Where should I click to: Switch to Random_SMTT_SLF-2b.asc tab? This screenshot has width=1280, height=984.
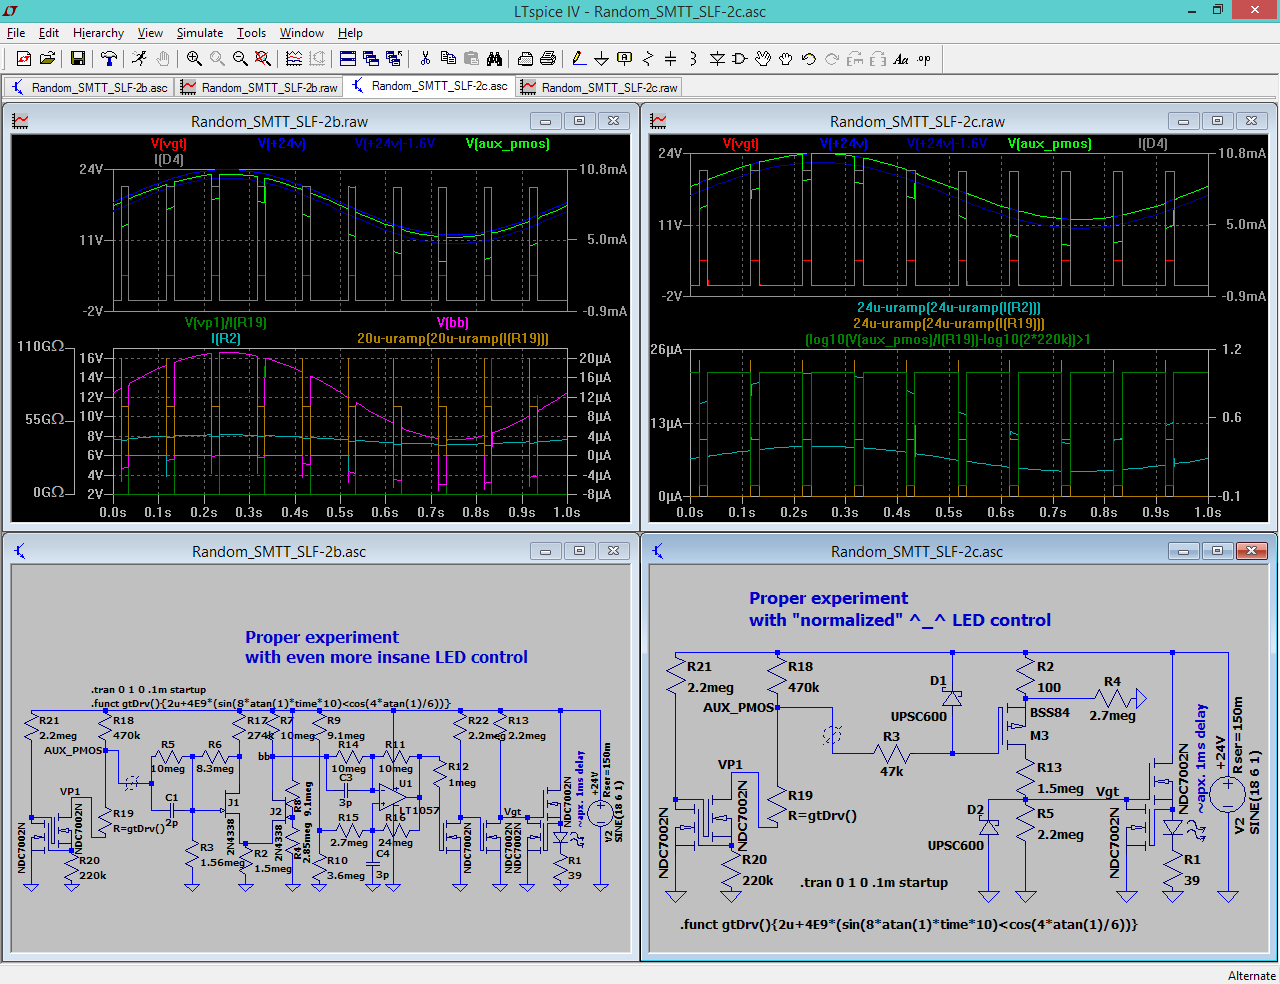pyautogui.click(x=89, y=87)
